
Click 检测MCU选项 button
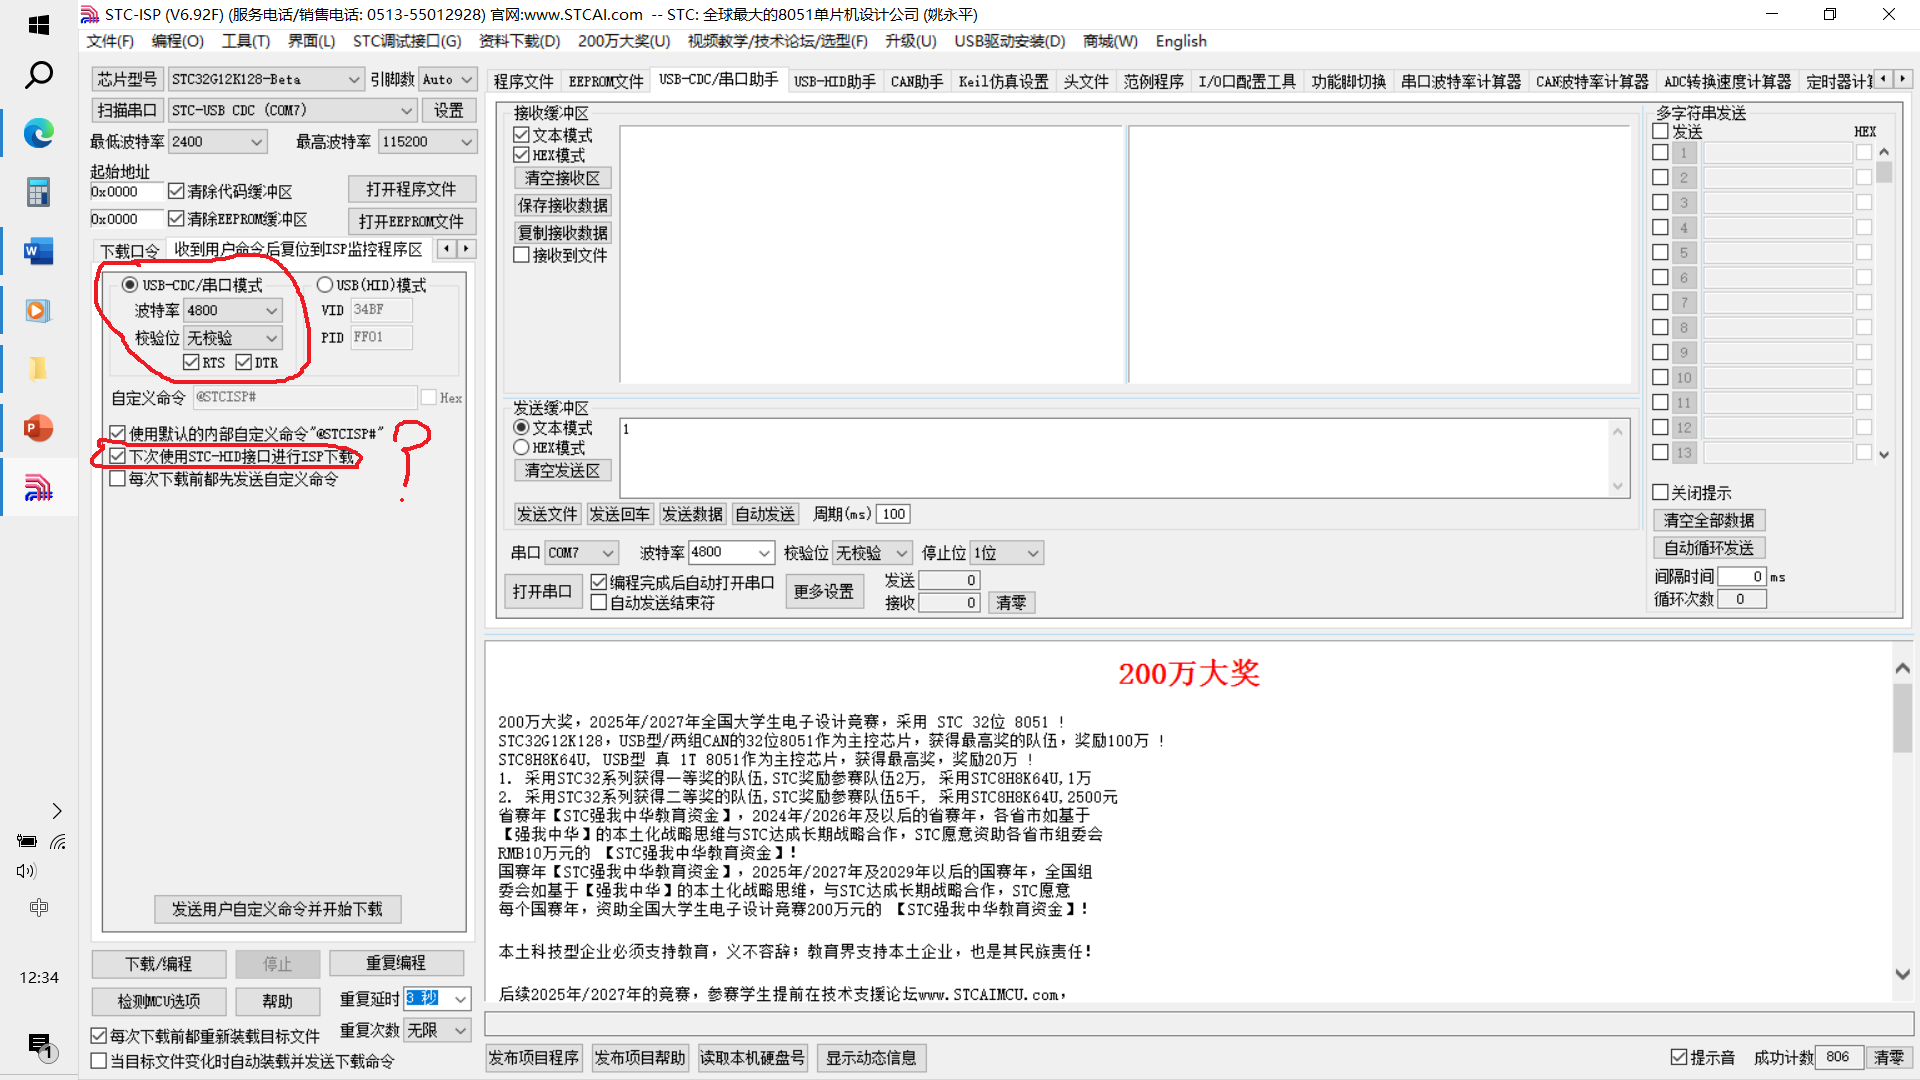coord(158,1001)
